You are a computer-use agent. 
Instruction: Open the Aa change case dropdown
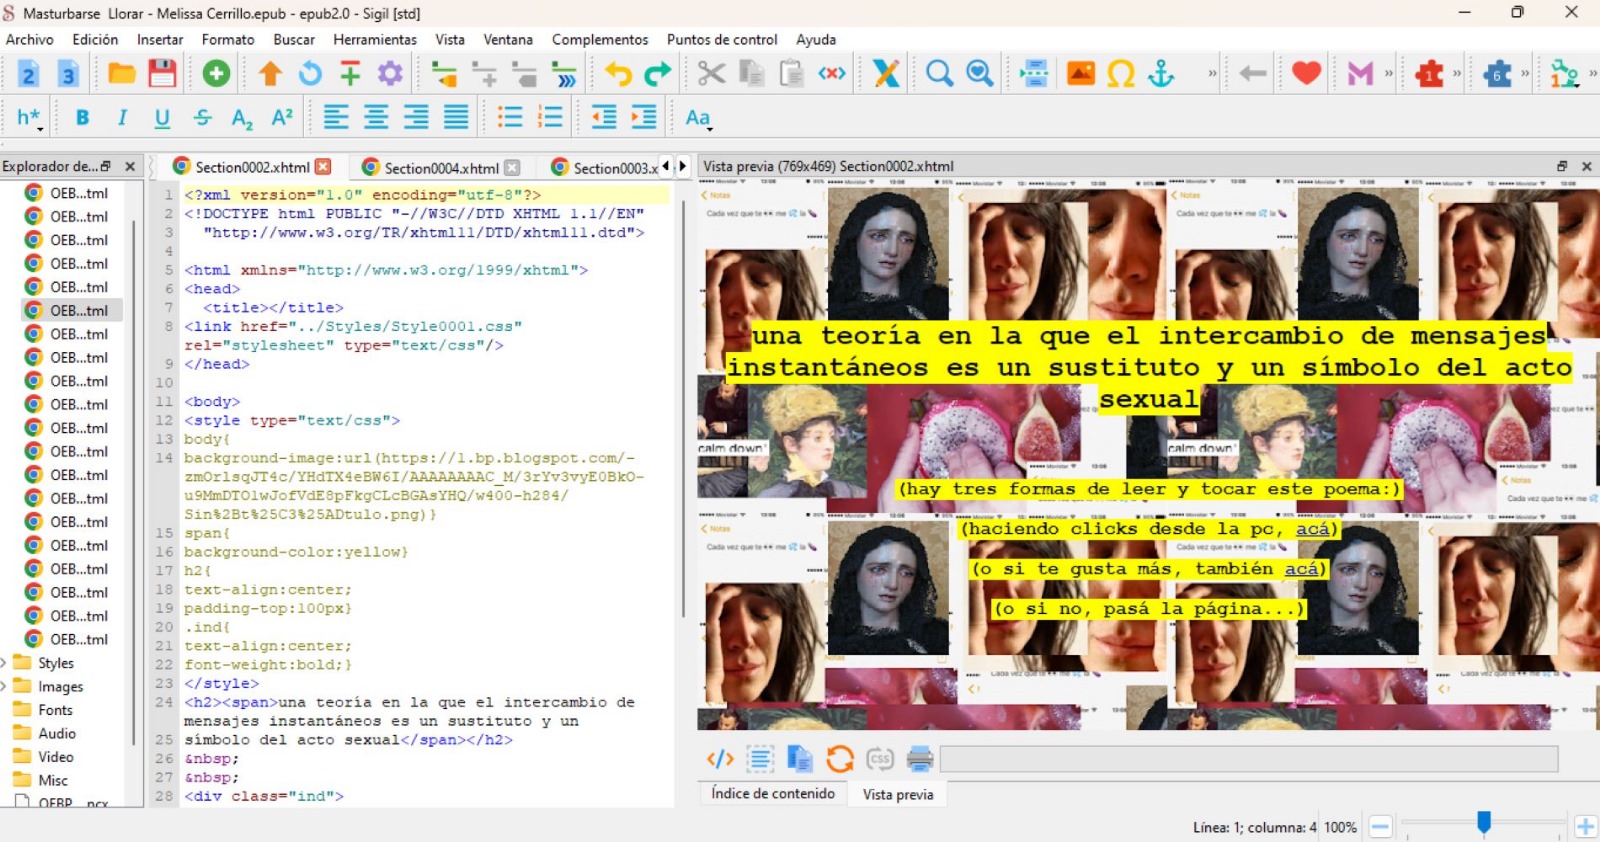click(698, 118)
